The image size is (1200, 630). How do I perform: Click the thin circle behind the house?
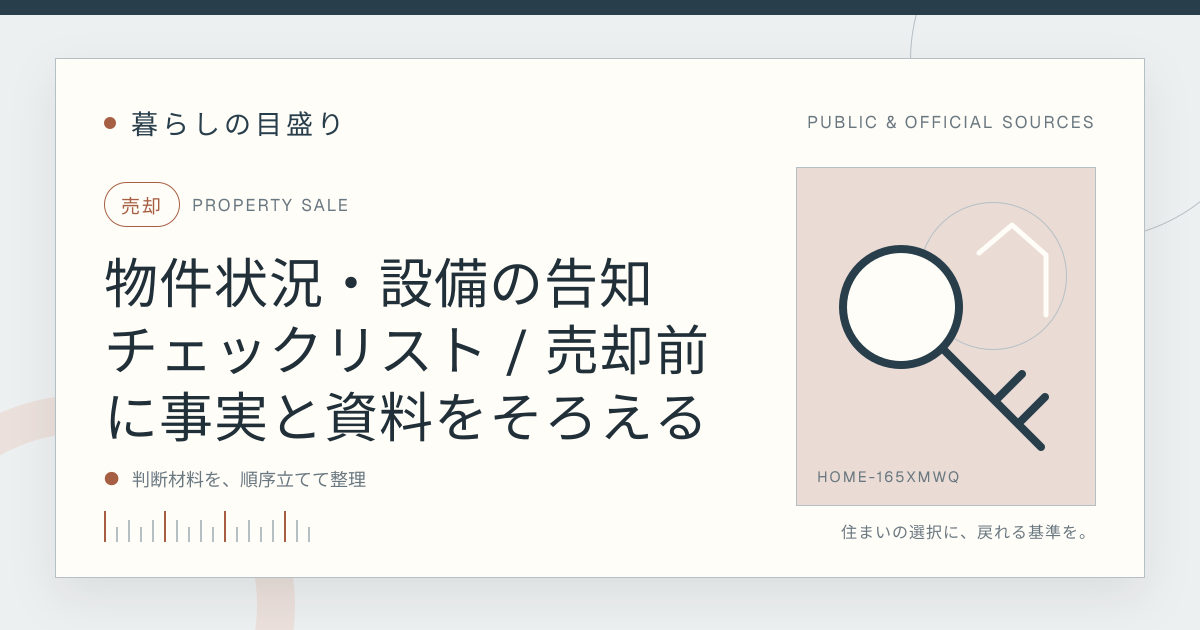point(993,275)
